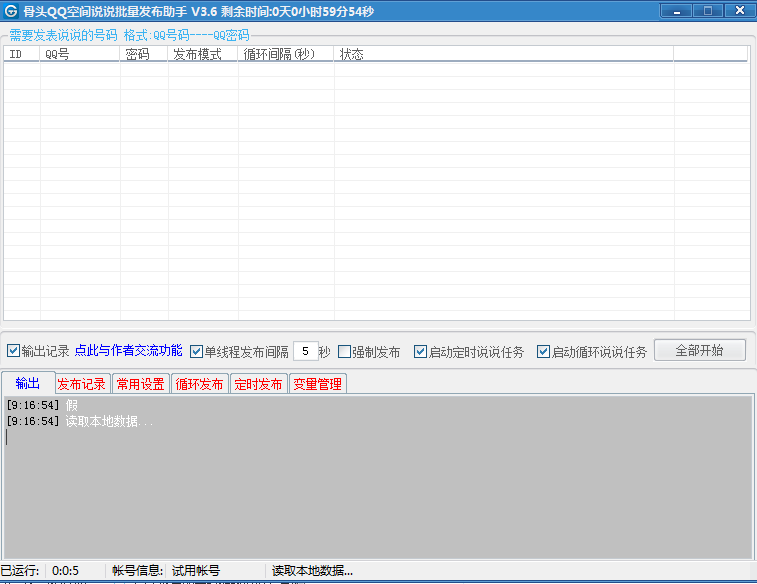Click the QQ号 column header
This screenshot has width=757, height=584.
click(x=80, y=54)
